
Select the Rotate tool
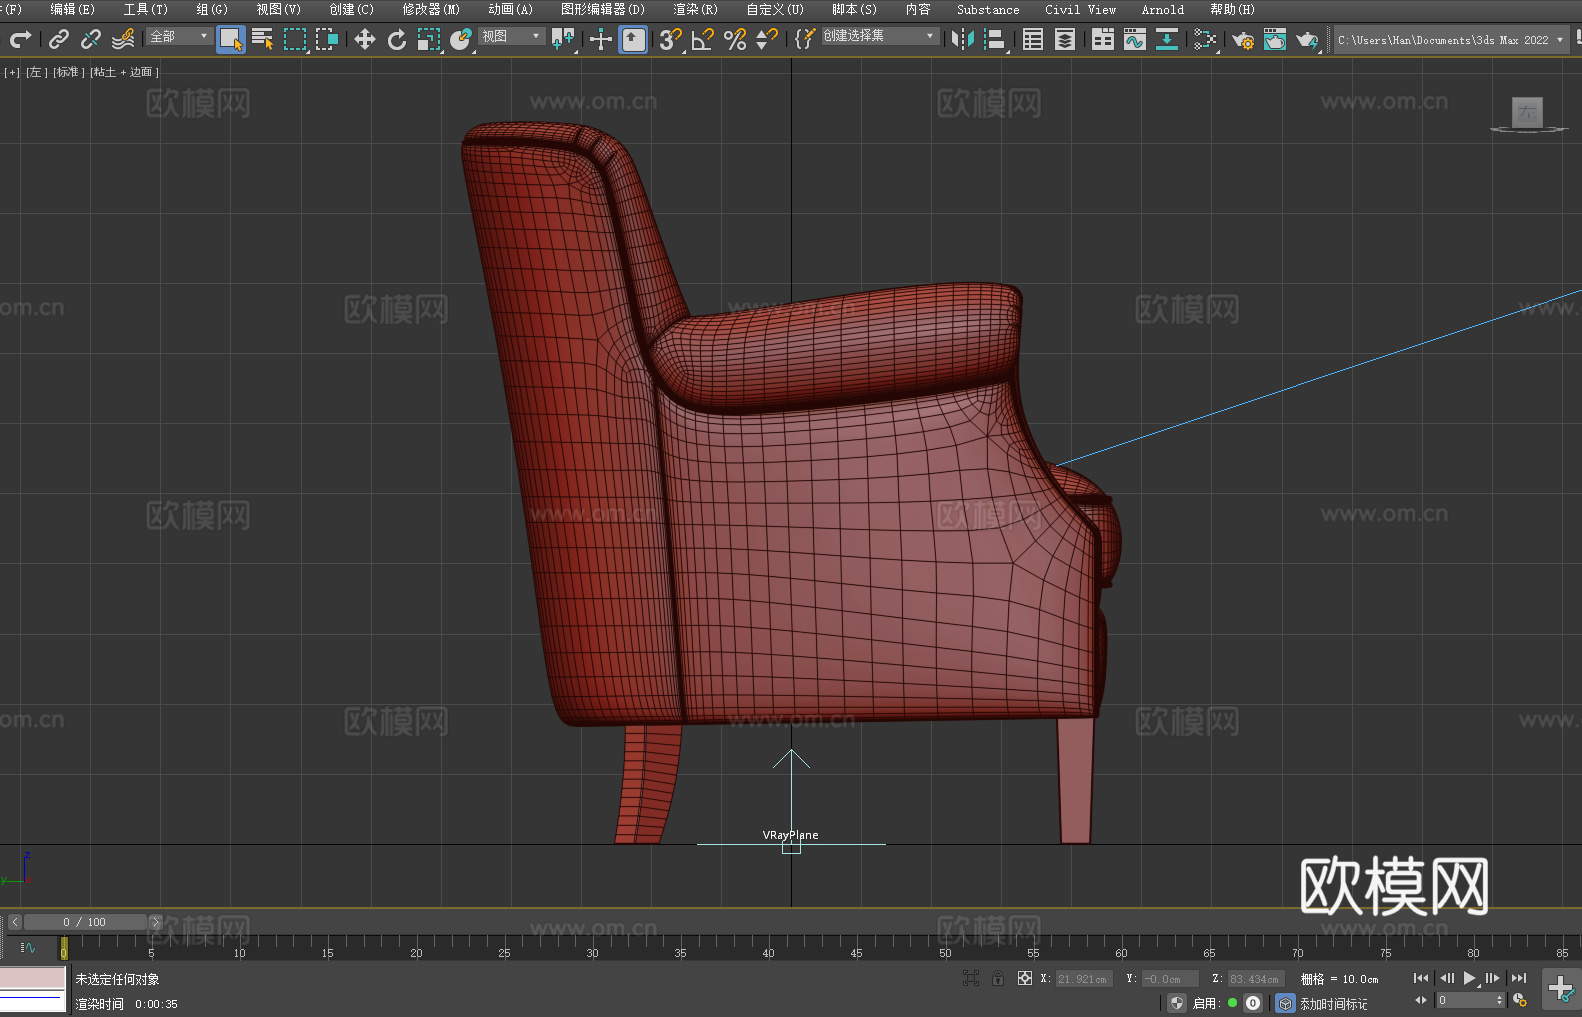[397, 39]
